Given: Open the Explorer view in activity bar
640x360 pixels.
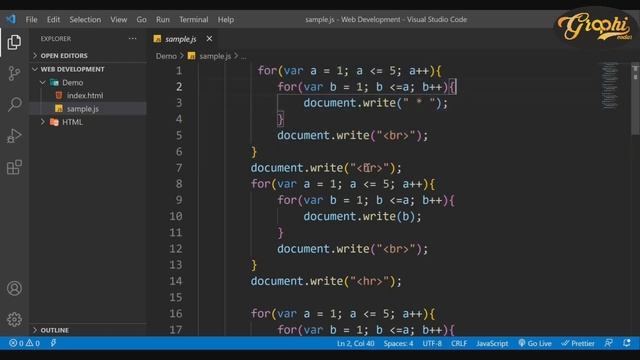Looking at the screenshot, I should (x=14, y=42).
